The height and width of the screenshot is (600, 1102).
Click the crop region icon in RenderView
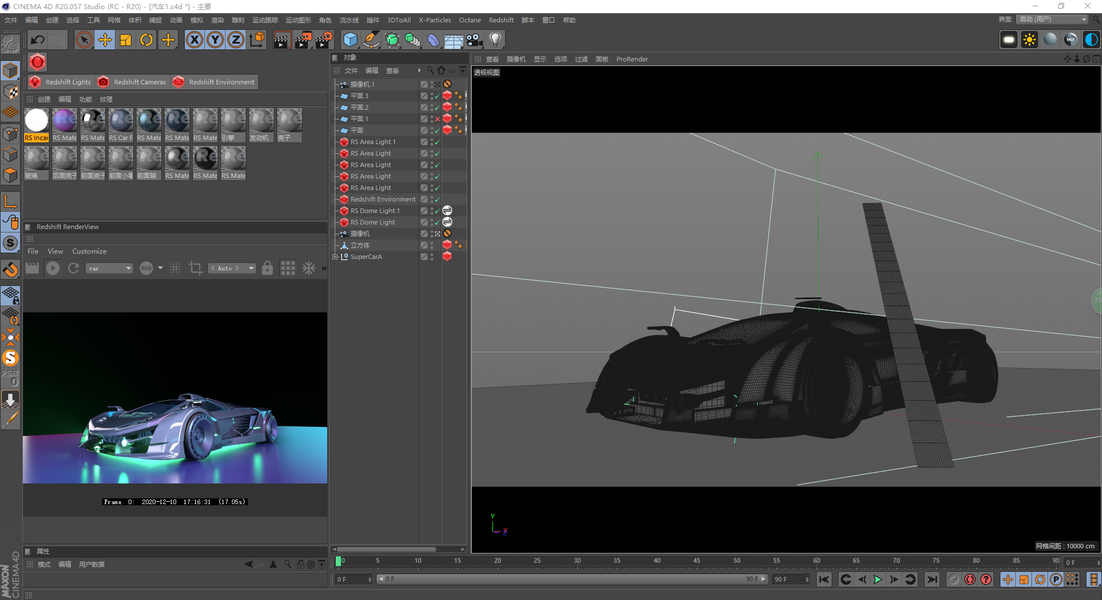click(195, 268)
